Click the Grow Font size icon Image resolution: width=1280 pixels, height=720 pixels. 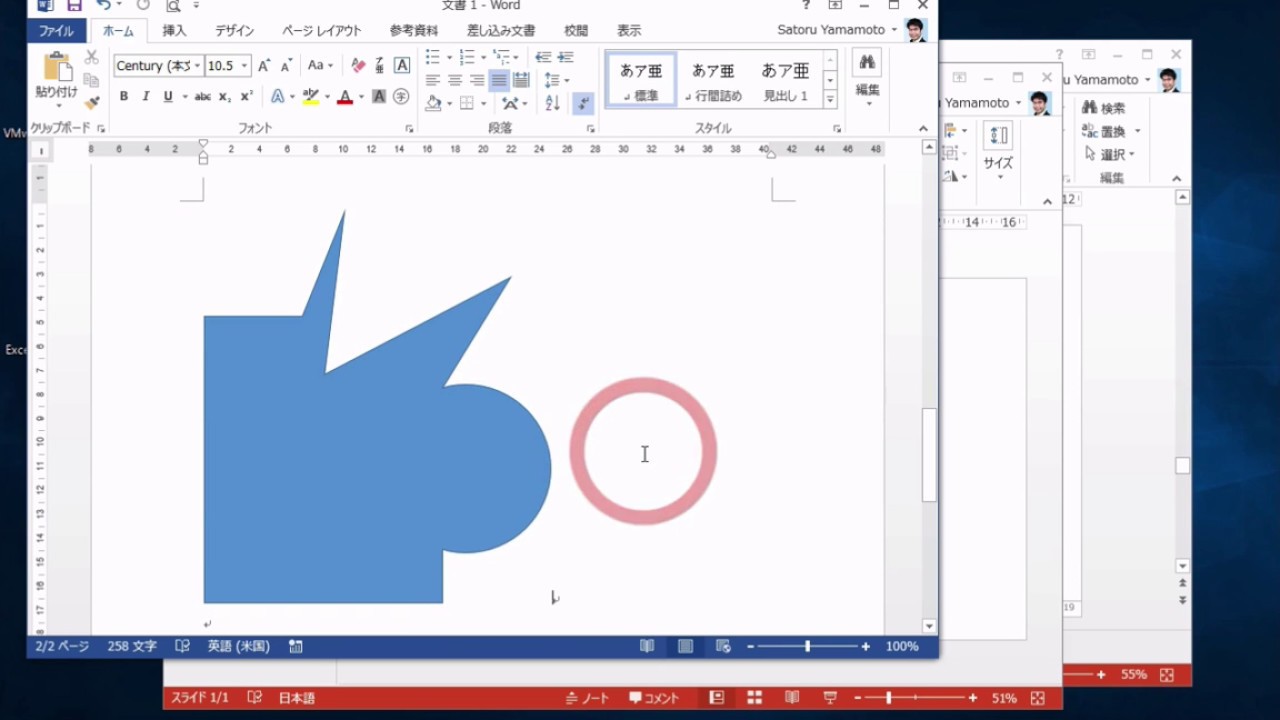click(x=264, y=66)
